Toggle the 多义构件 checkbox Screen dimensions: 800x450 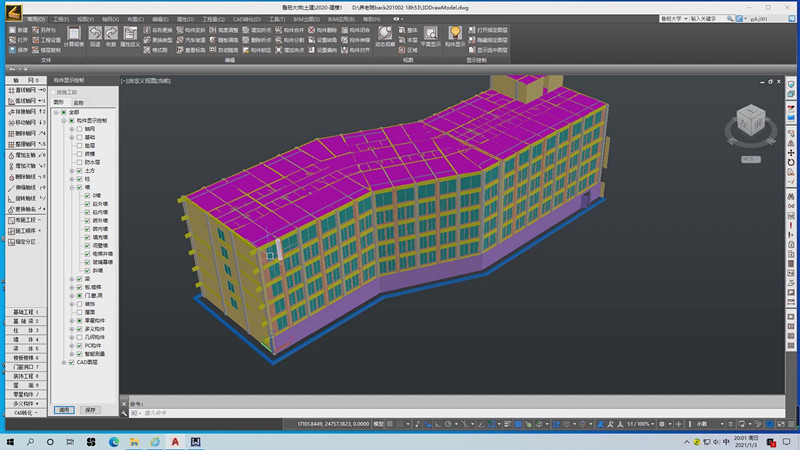click(80, 329)
